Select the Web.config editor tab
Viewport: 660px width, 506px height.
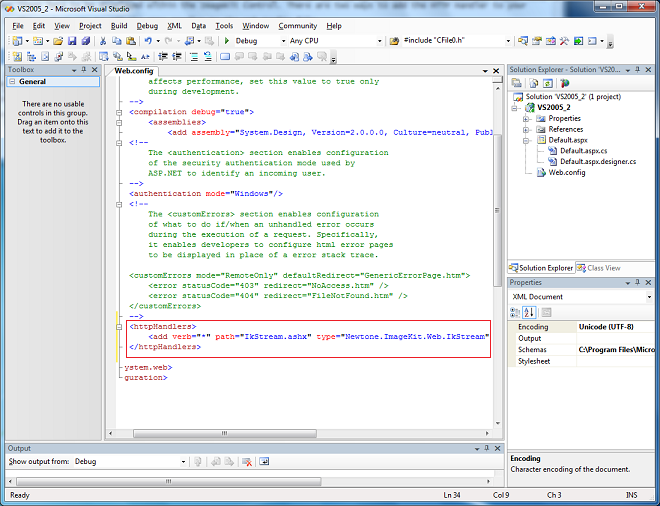click(133, 71)
